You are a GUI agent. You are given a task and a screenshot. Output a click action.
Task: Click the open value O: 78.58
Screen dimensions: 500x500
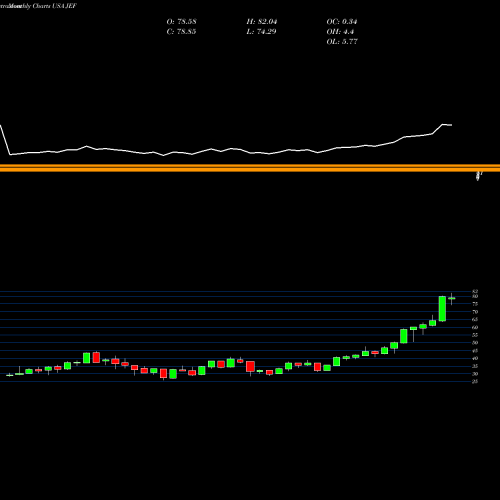(x=181, y=22)
